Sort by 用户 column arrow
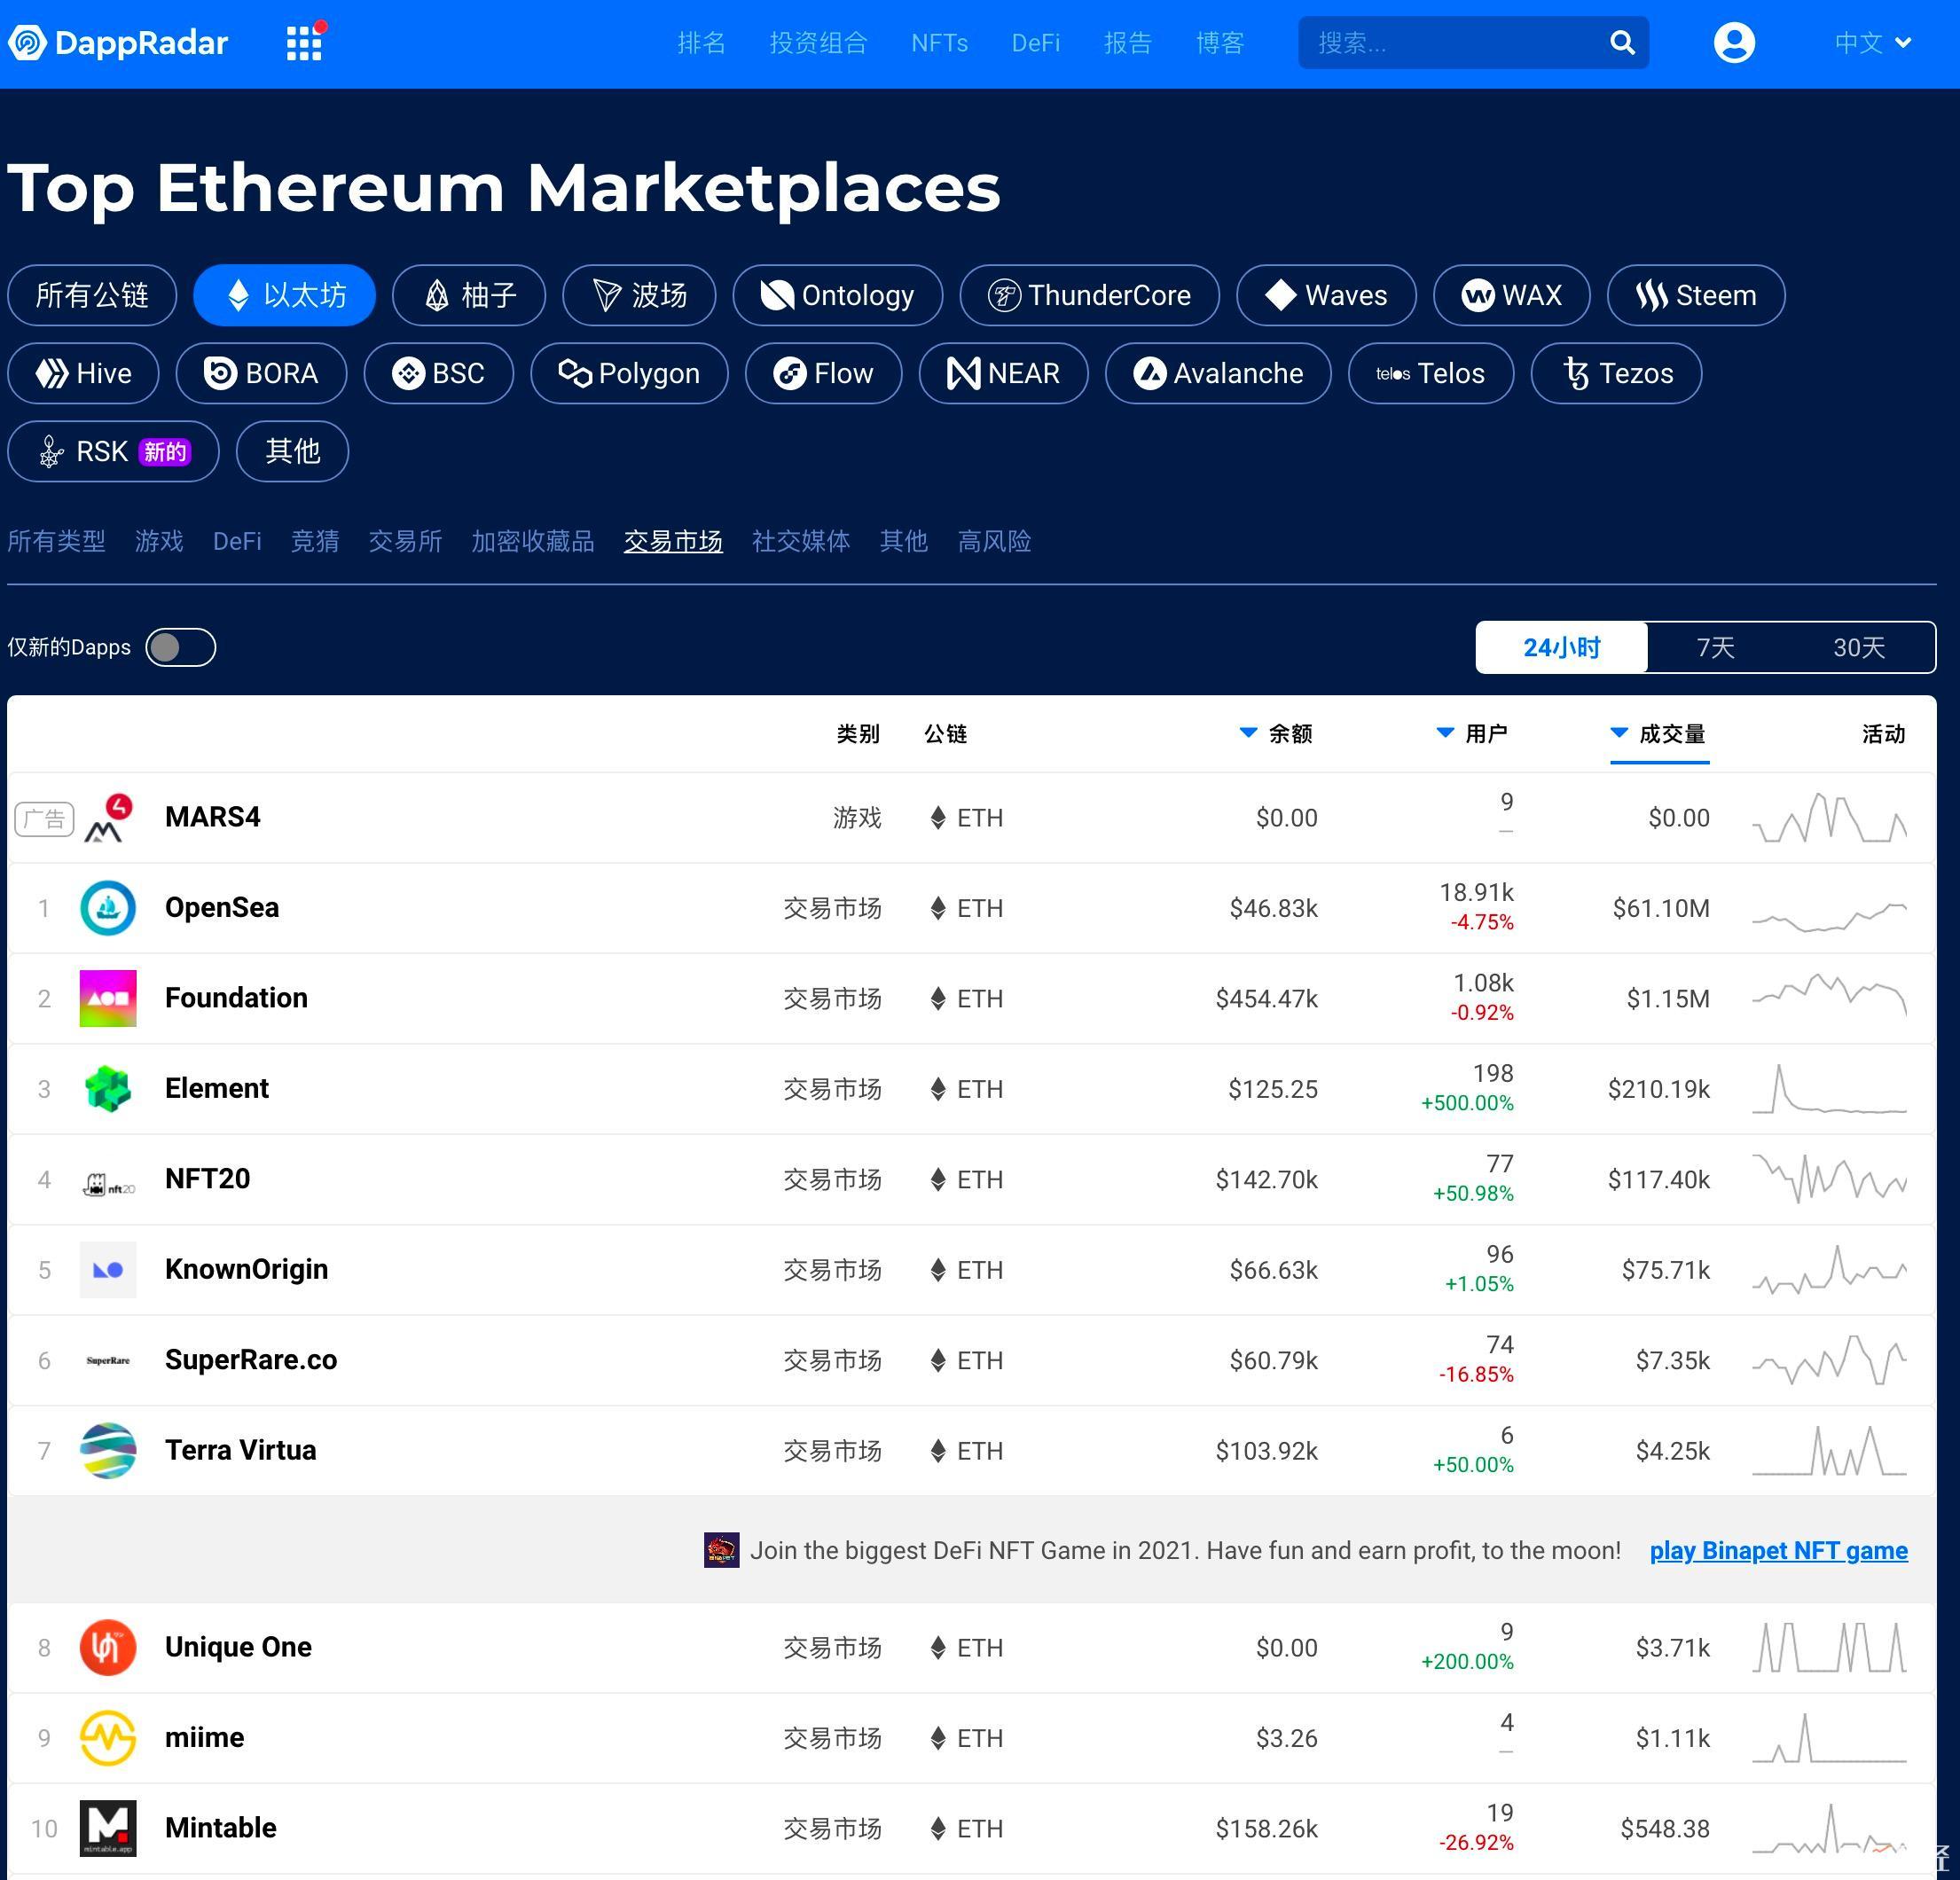 click(1444, 733)
